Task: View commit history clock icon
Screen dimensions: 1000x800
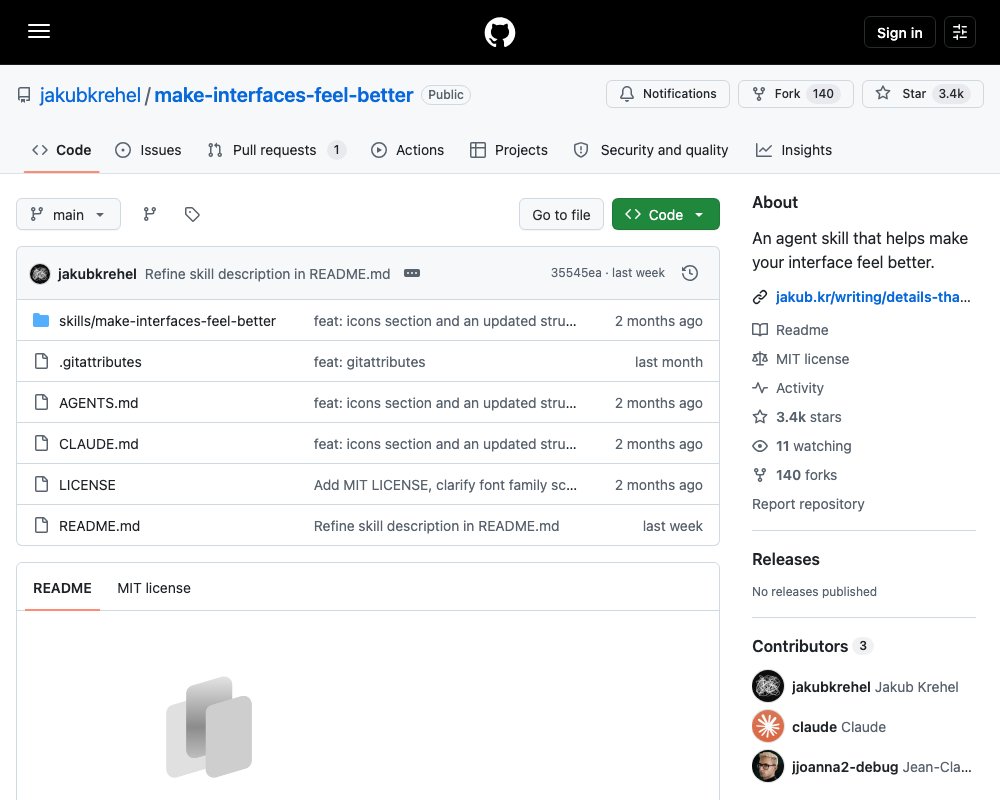Action: pos(689,273)
